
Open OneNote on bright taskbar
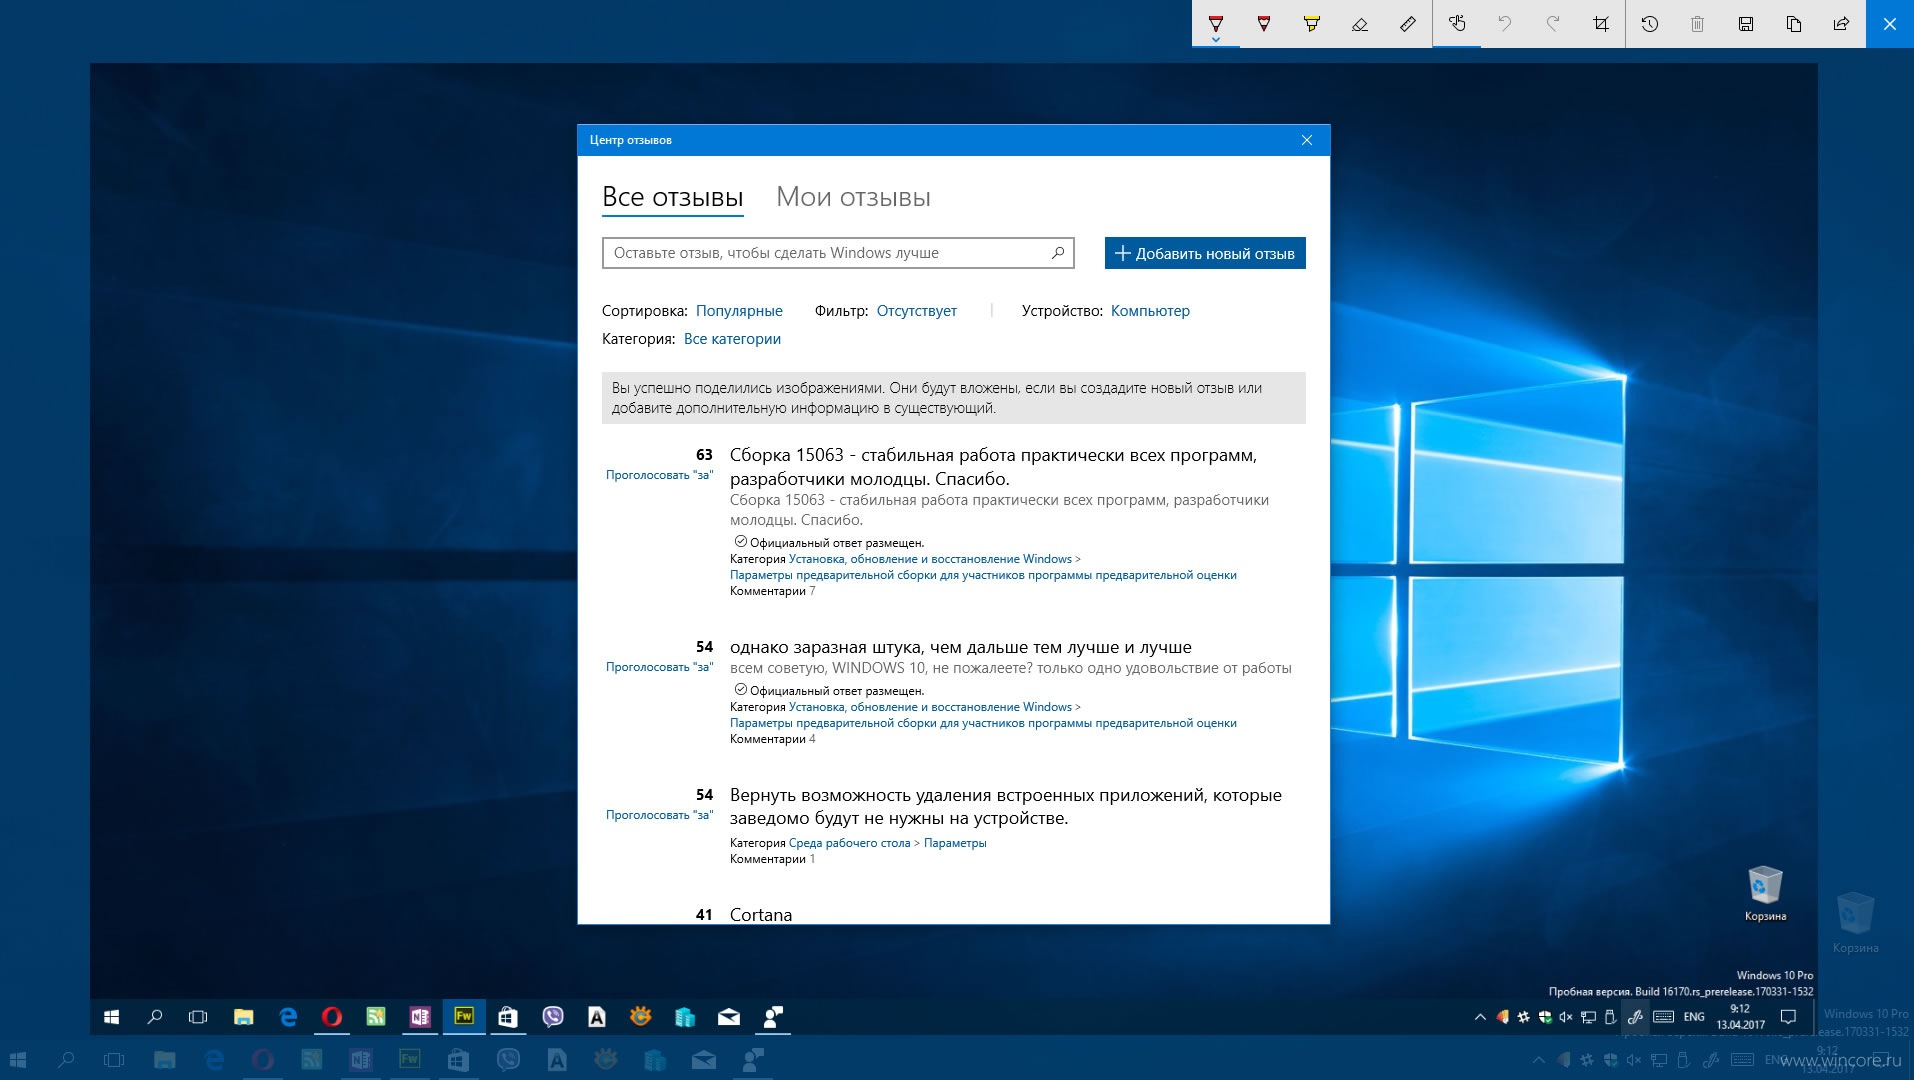click(420, 1017)
